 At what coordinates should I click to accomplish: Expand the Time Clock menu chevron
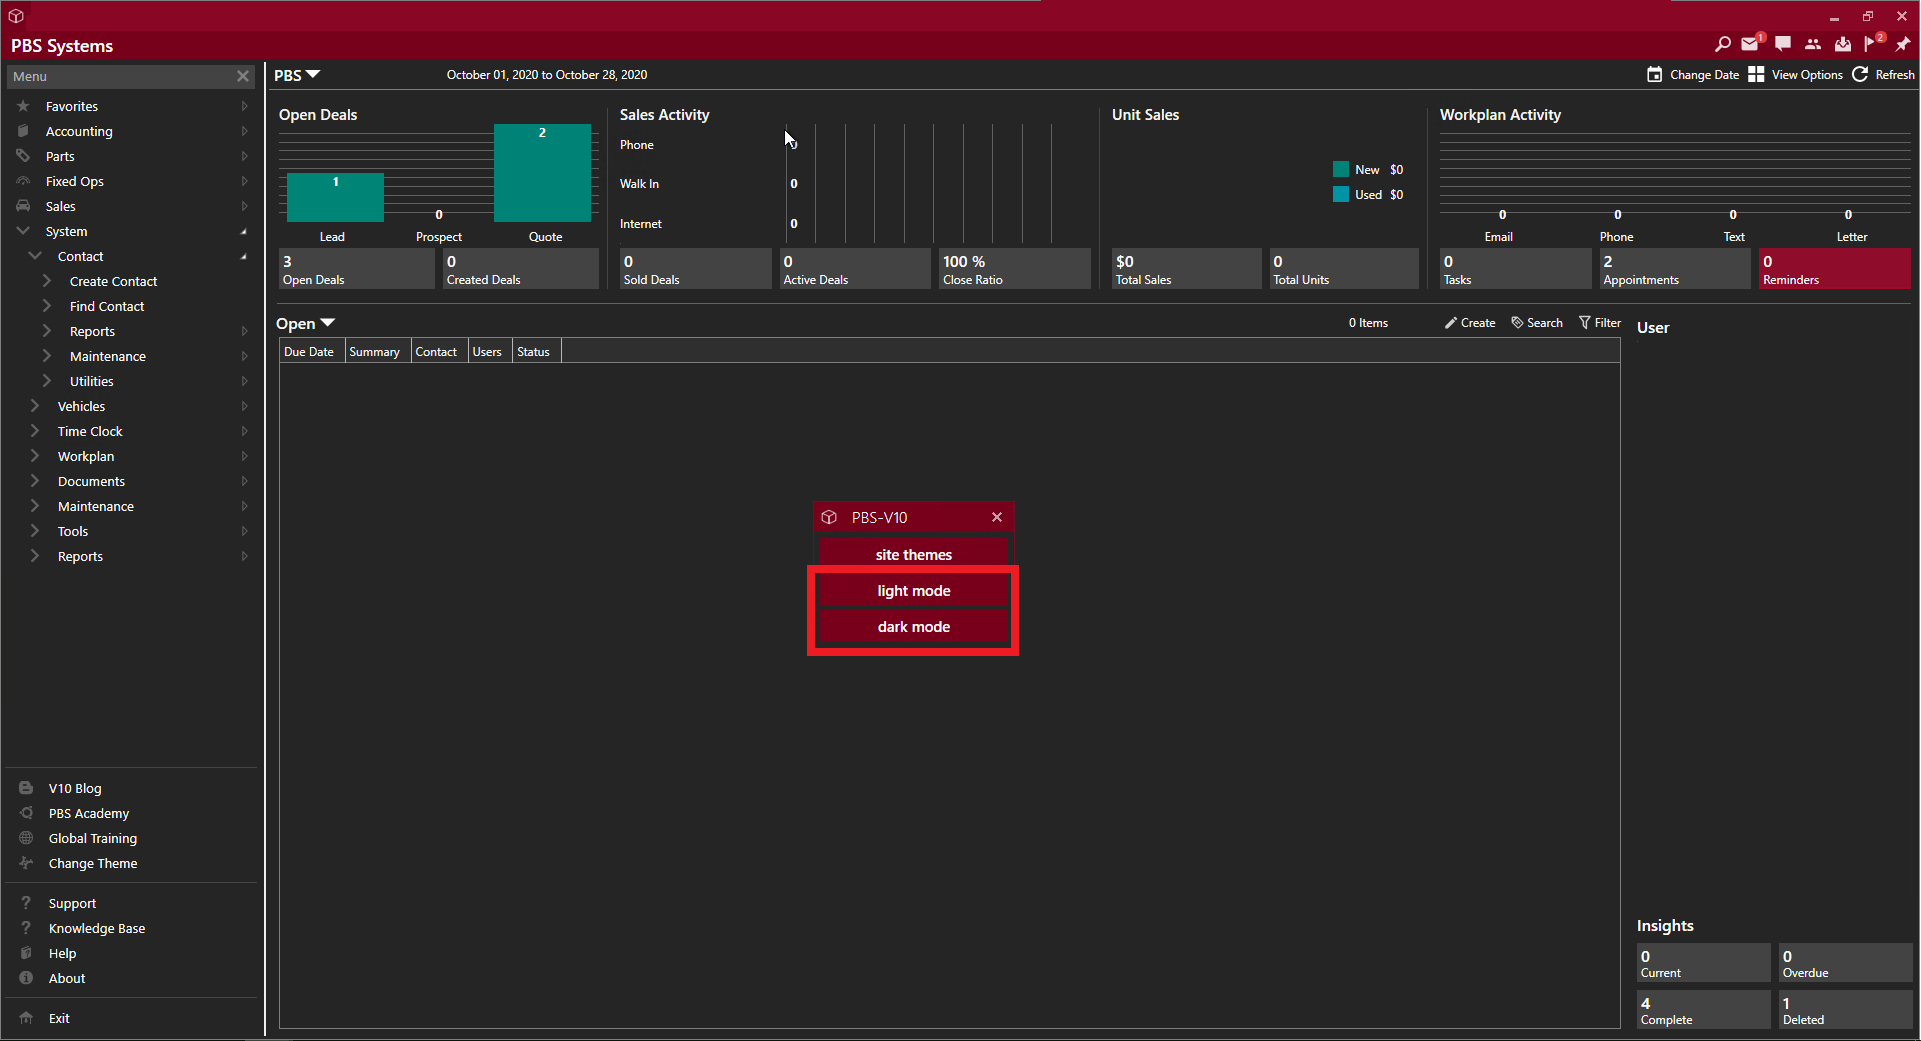36,431
